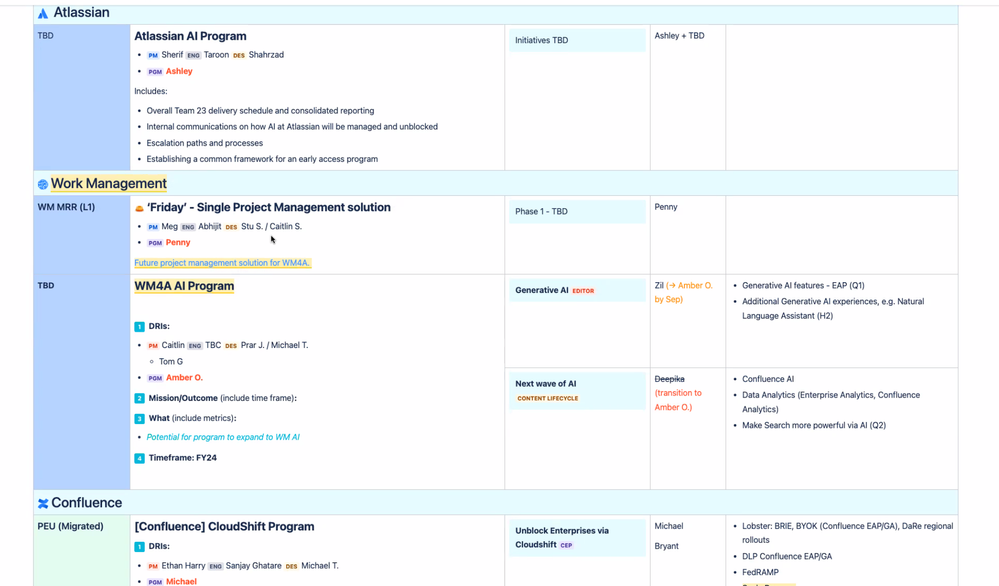Click the EDITOR status lozenge
The image size is (999, 586).
[583, 291]
